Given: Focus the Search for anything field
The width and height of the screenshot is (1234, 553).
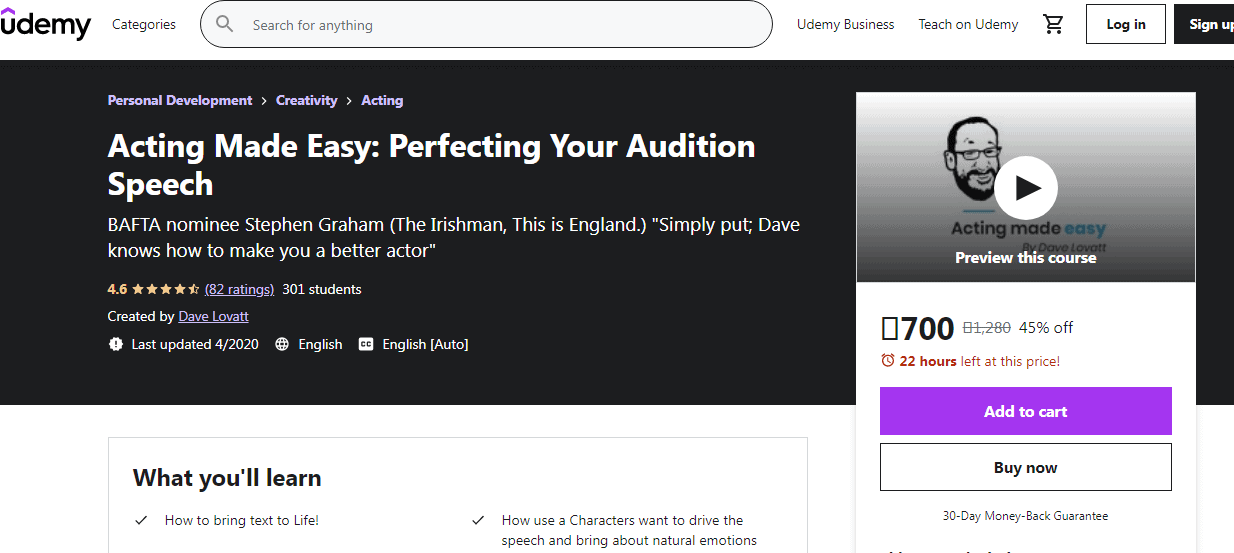Looking at the screenshot, I should point(486,24).
